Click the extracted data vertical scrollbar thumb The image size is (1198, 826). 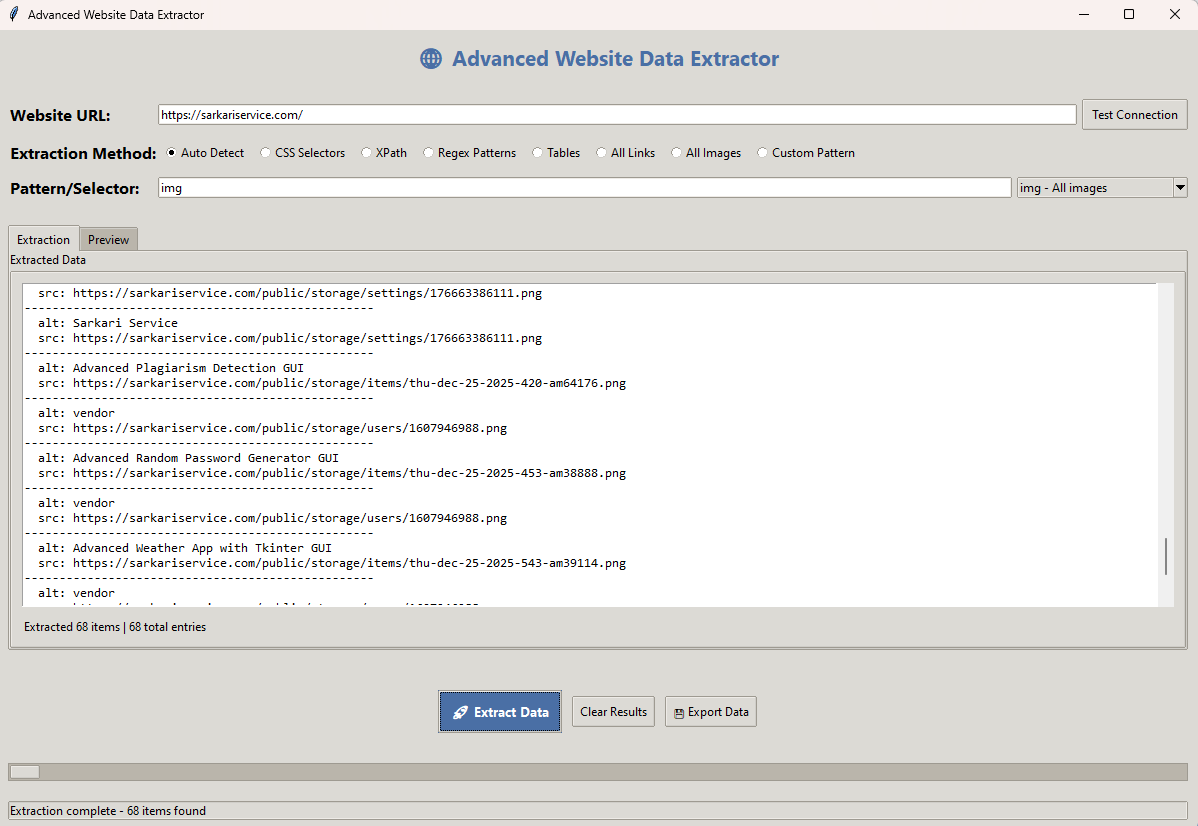point(1165,556)
